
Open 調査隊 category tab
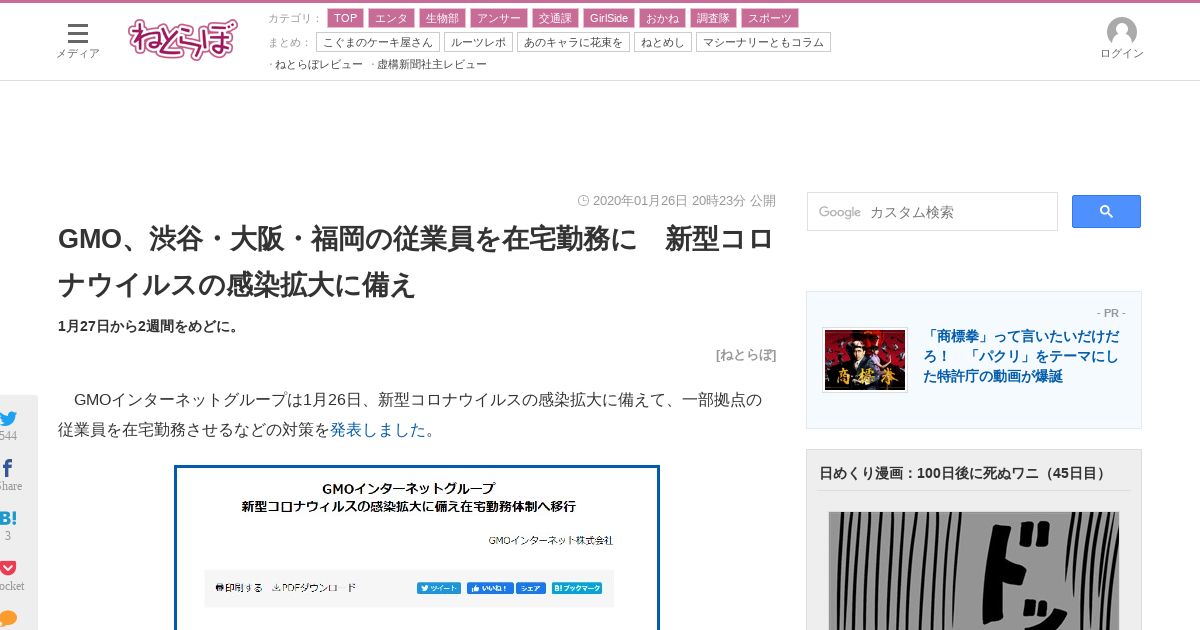click(714, 18)
